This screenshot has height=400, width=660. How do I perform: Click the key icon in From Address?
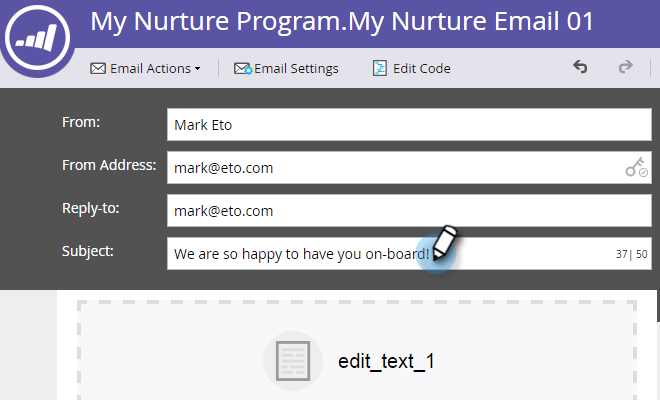(636, 167)
